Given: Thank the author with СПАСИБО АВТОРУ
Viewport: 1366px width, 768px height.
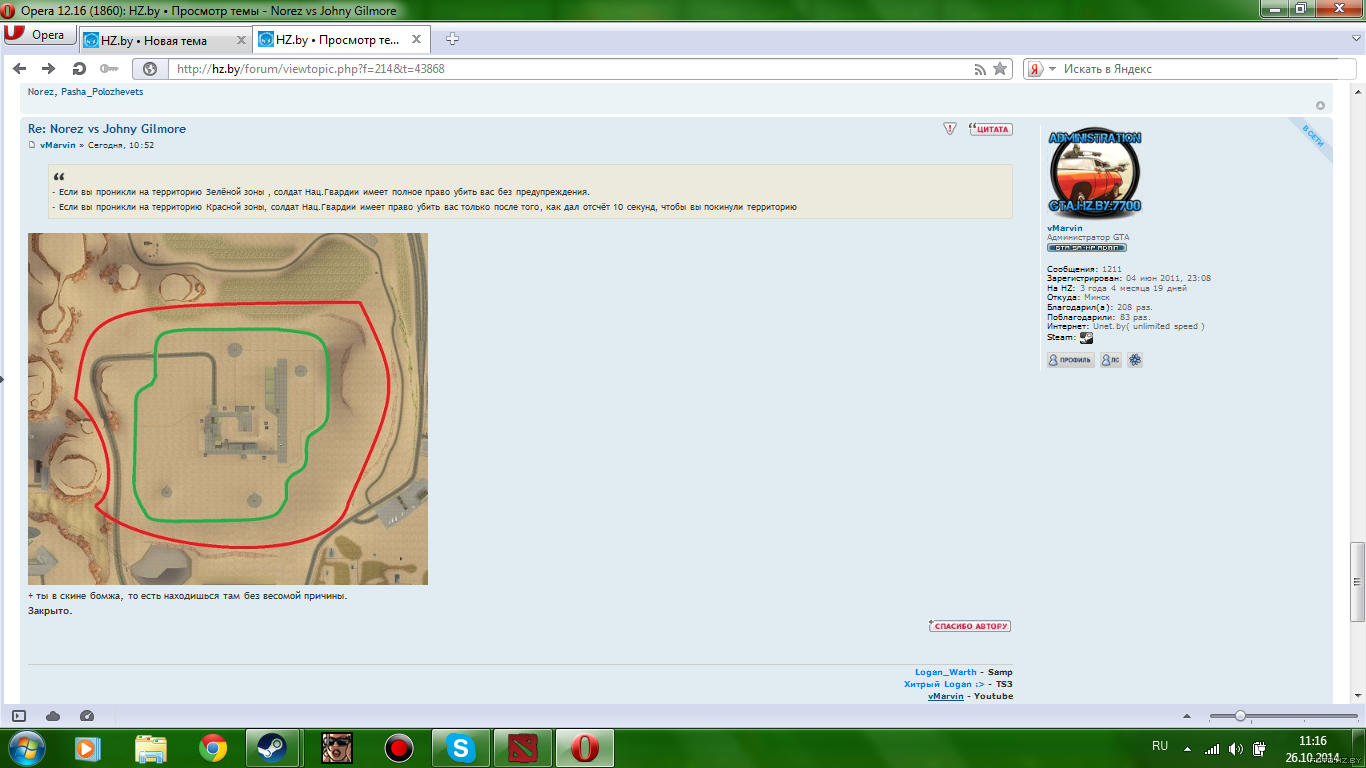Looking at the screenshot, I should point(970,626).
